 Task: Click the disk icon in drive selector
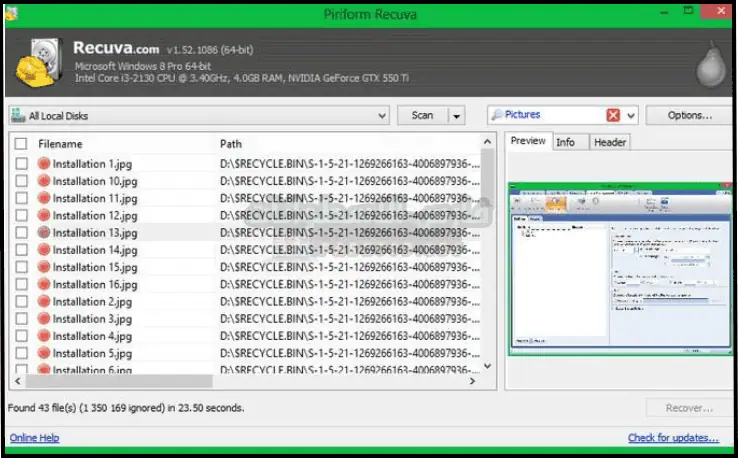pos(19,116)
